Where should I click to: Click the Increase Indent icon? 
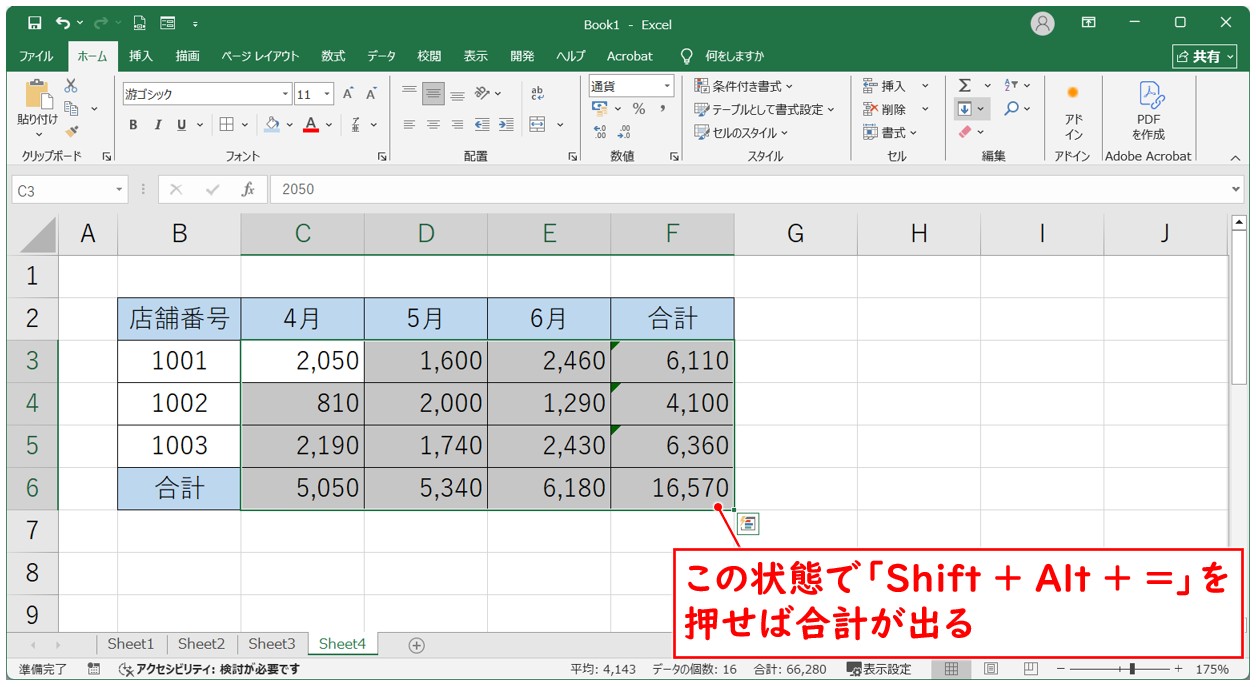pos(506,125)
